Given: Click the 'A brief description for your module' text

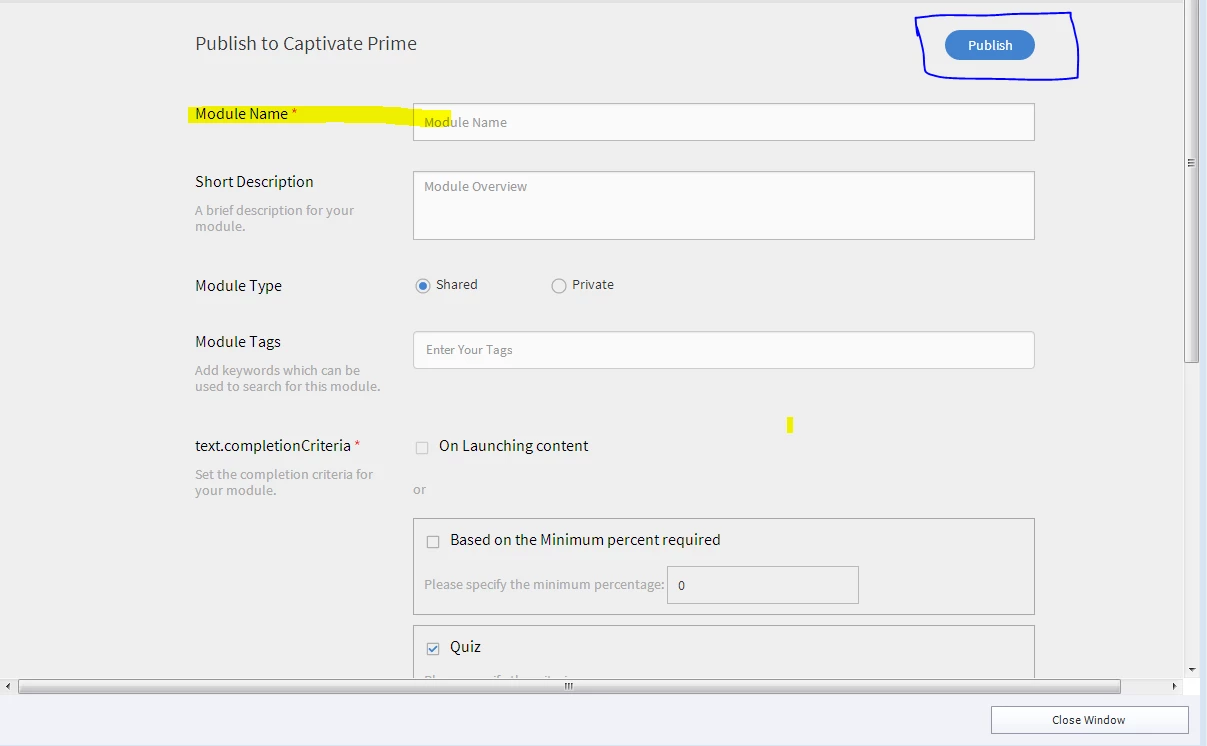Looking at the screenshot, I should click(x=274, y=218).
